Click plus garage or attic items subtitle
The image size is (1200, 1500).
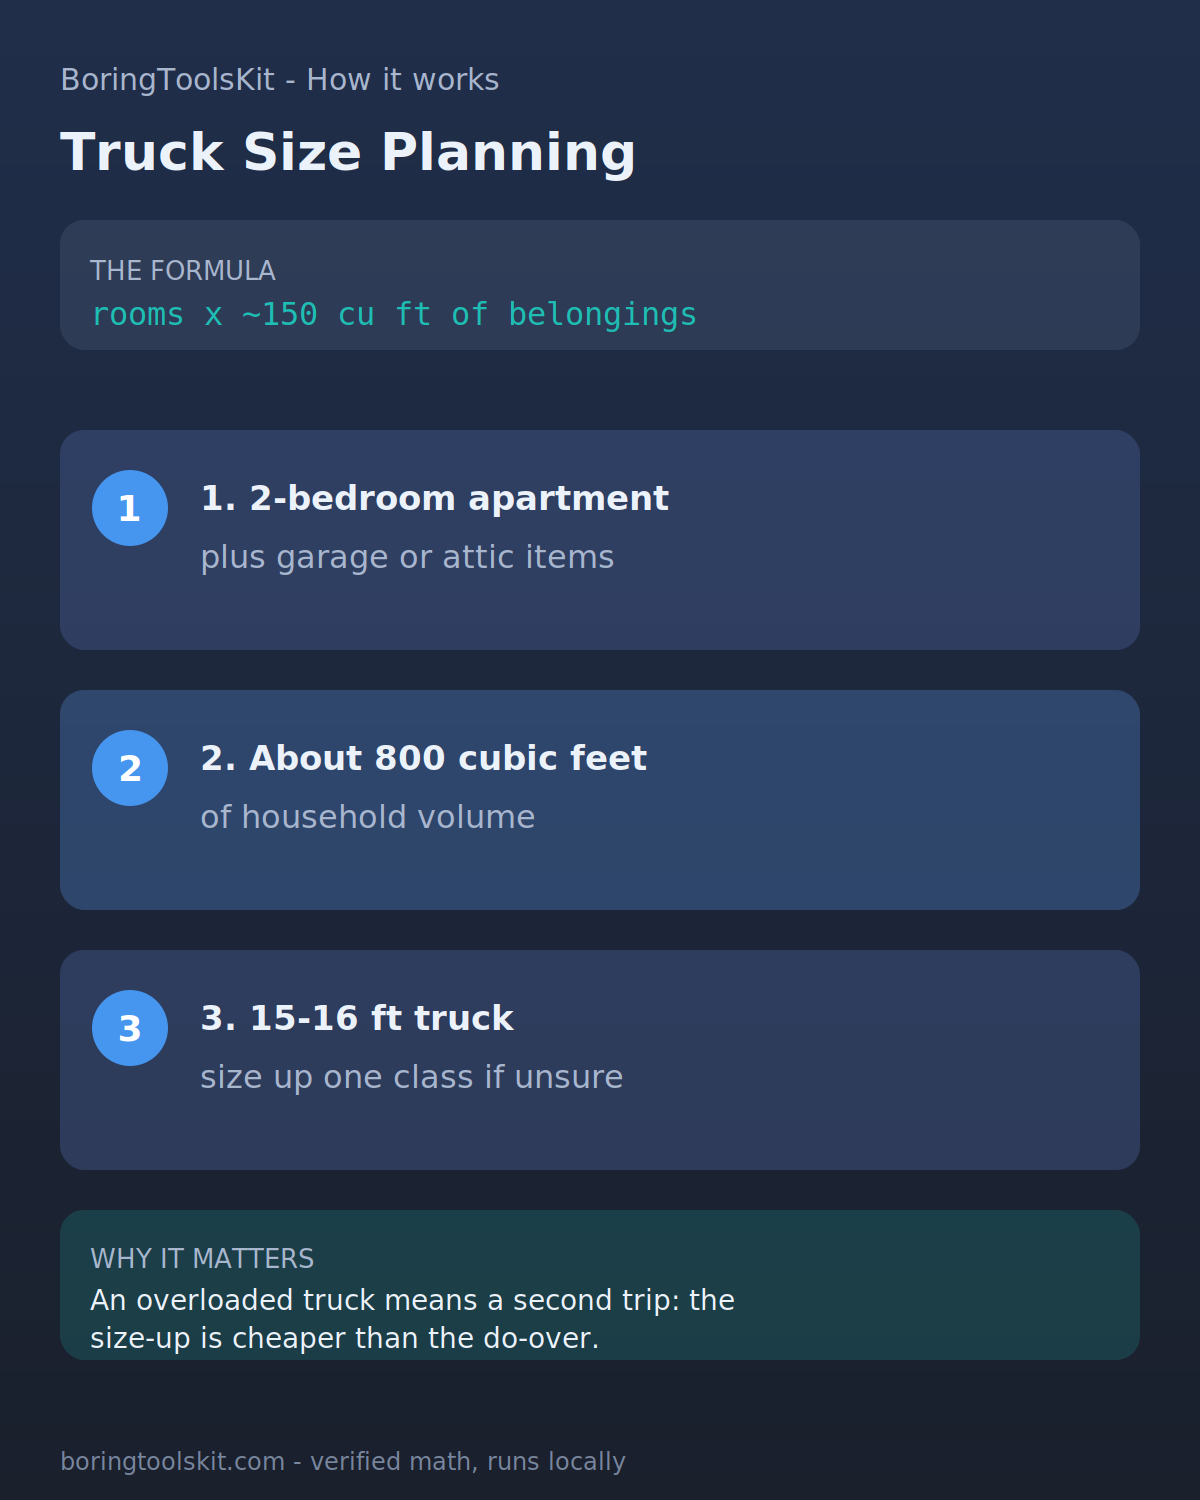pos(407,557)
